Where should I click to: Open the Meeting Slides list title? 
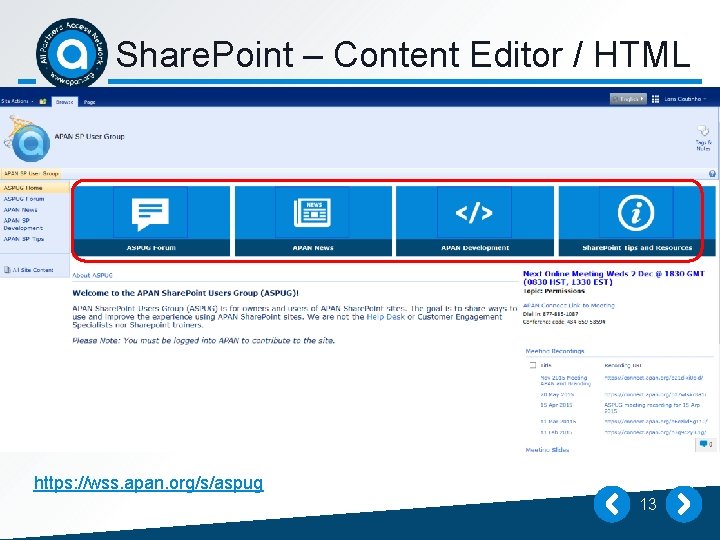547,450
